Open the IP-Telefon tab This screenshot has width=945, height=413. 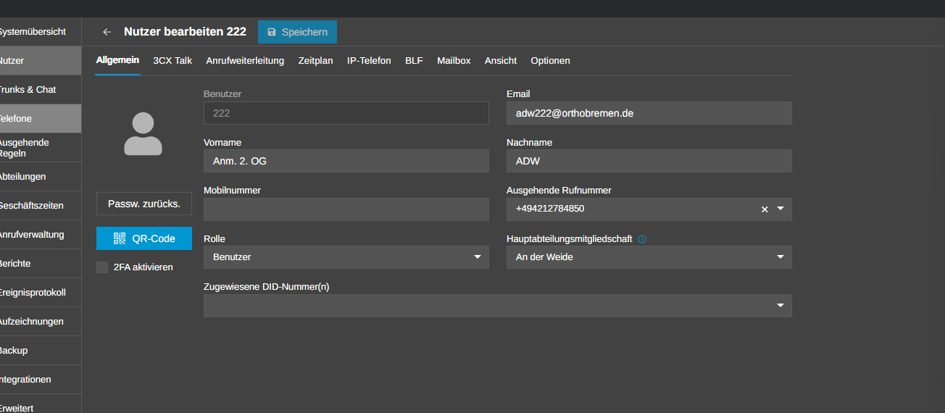click(369, 61)
